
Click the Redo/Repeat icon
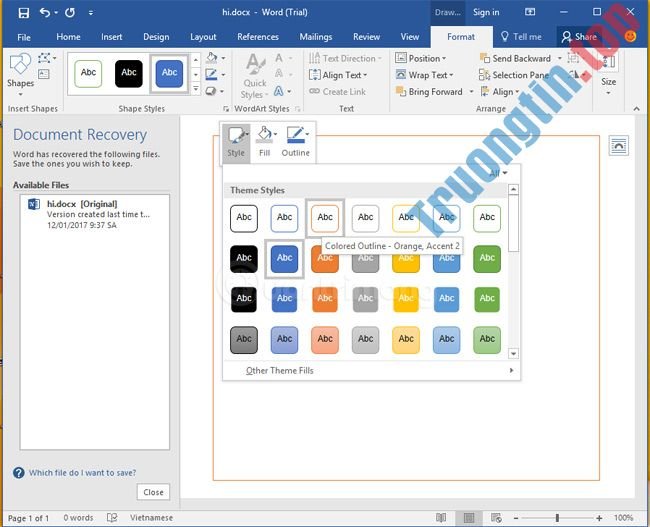(70, 12)
